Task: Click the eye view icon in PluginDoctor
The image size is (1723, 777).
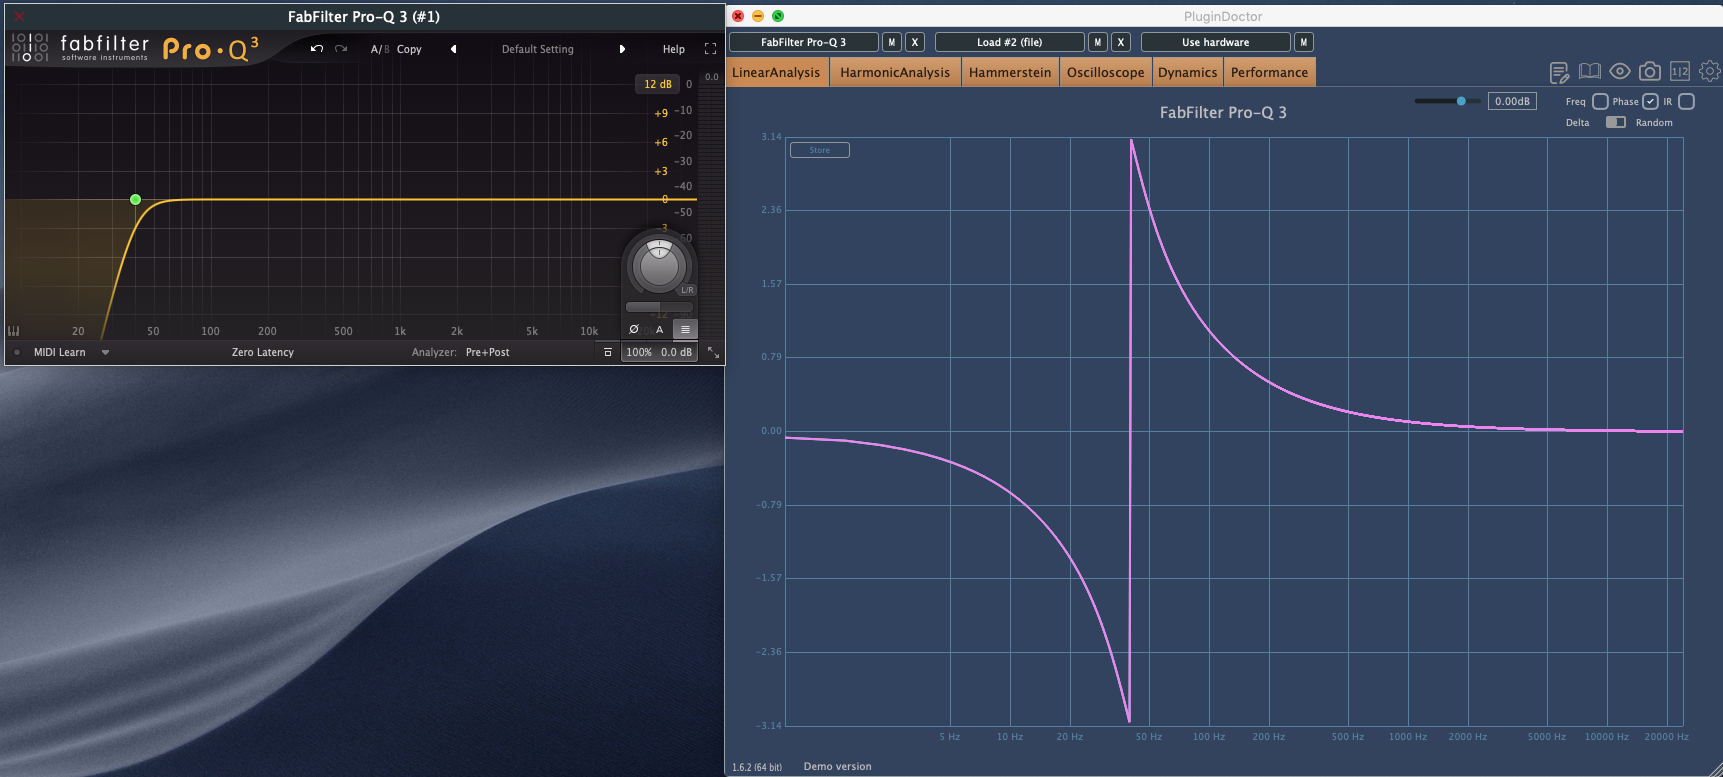Action: pos(1620,71)
